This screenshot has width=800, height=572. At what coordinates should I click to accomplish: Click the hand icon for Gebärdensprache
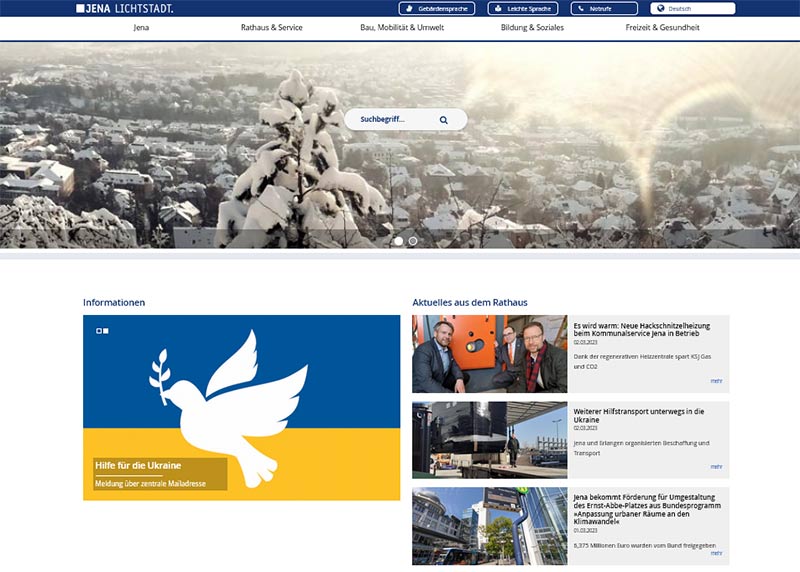409,9
